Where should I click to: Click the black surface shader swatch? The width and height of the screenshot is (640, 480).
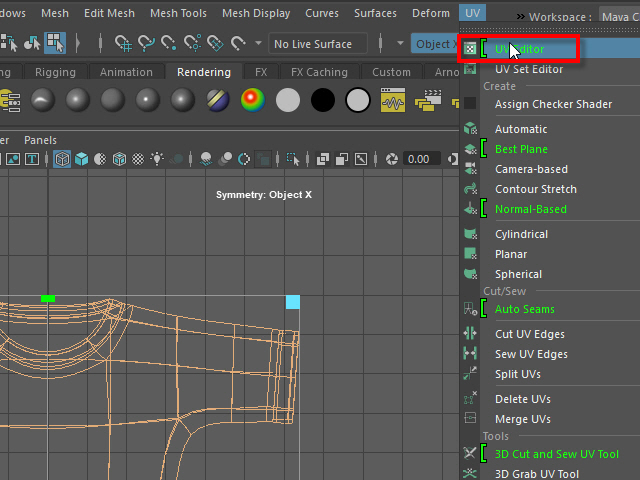click(x=322, y=101)
